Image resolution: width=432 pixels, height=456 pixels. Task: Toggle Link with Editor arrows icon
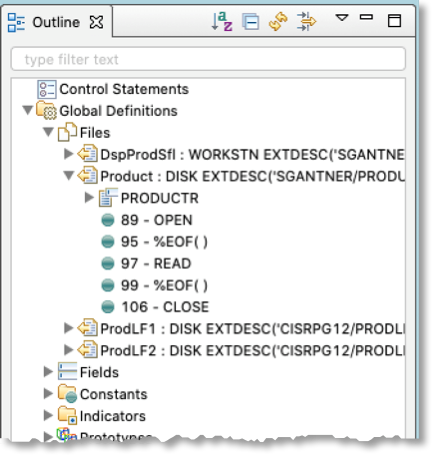[306, 22]
